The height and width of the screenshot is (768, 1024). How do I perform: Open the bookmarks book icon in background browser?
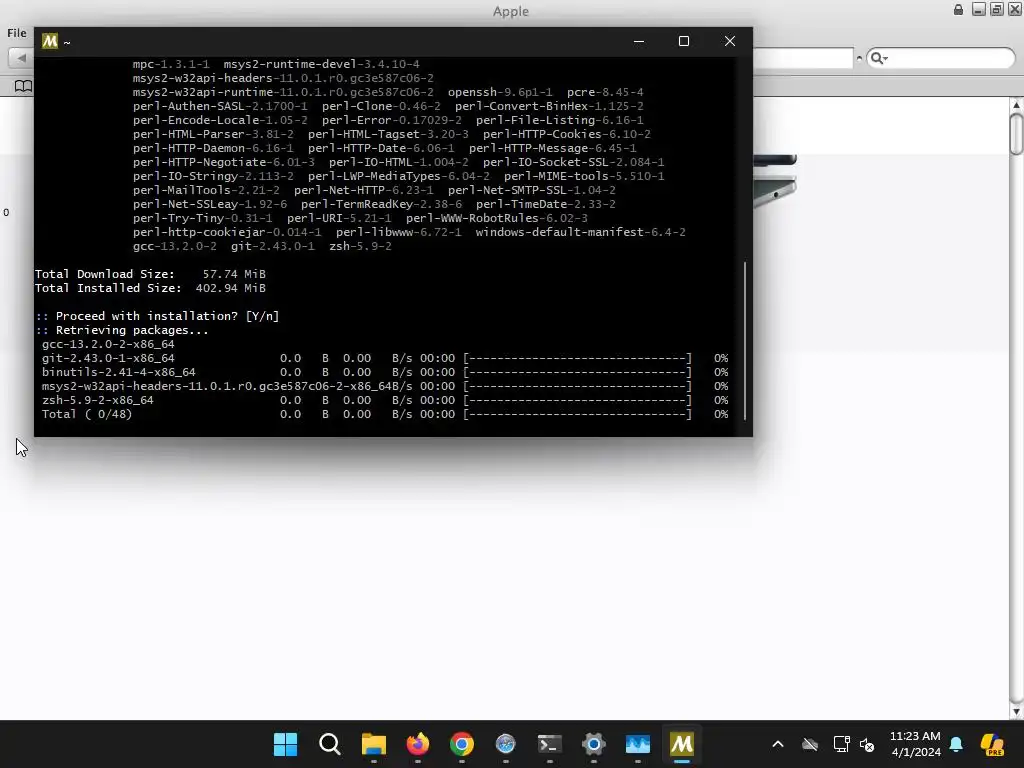click(23, 86)
